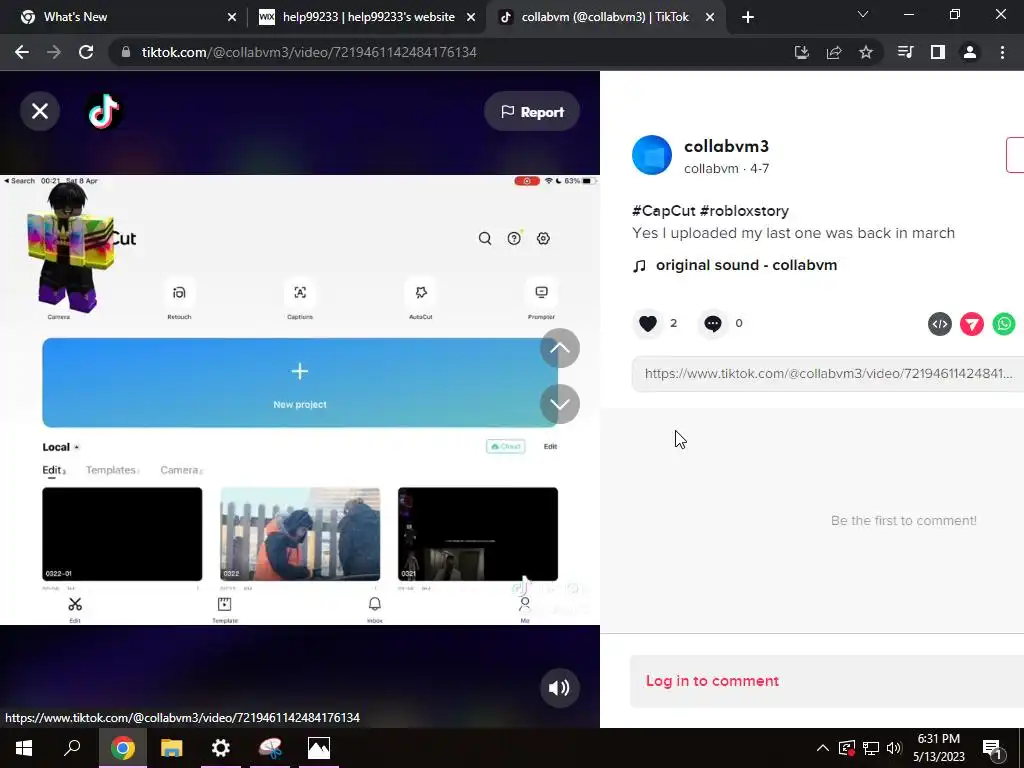This screenshot has width=1024, height=768.
Task: Share to WhatsApp icon
Action: click(1004, 324)
